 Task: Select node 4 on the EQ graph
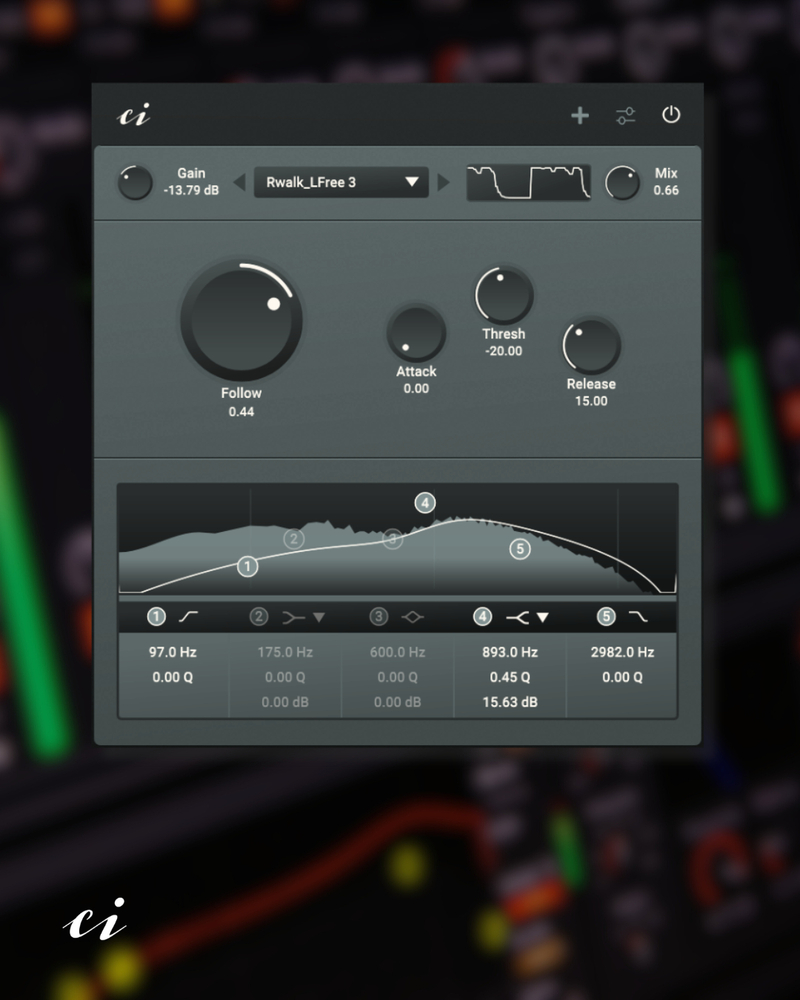[425, 503]
